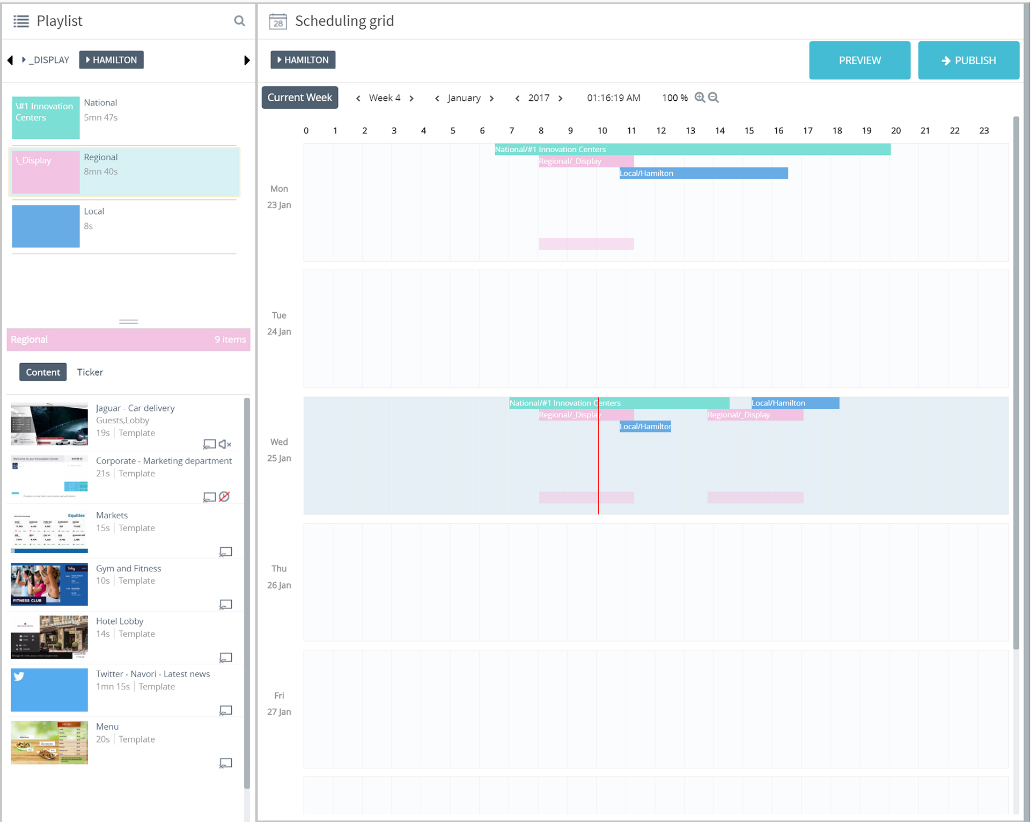Click the Scheduling grid calendar icon
The width and height of the screenshot is (1031, 822).
pos(278,21)
